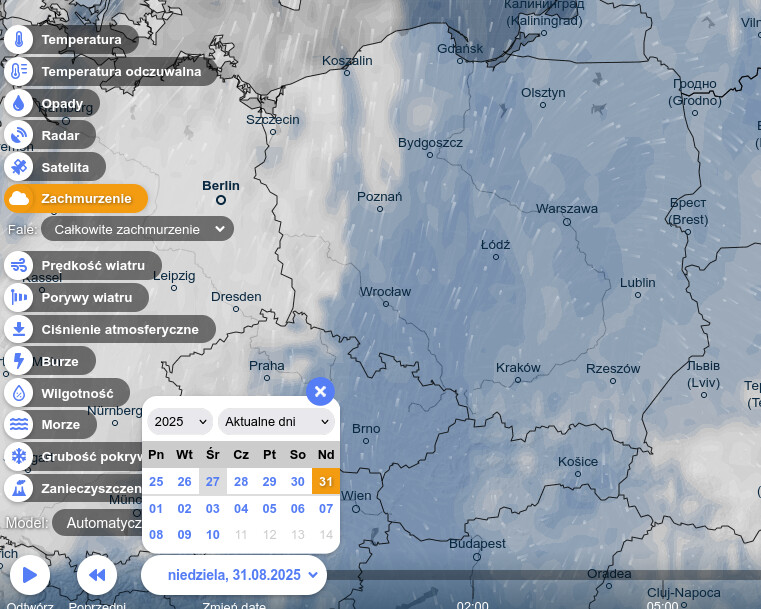Open the Aktualne dni dropdown
This screenshot has height=609, width=761.
coord(276,422)
